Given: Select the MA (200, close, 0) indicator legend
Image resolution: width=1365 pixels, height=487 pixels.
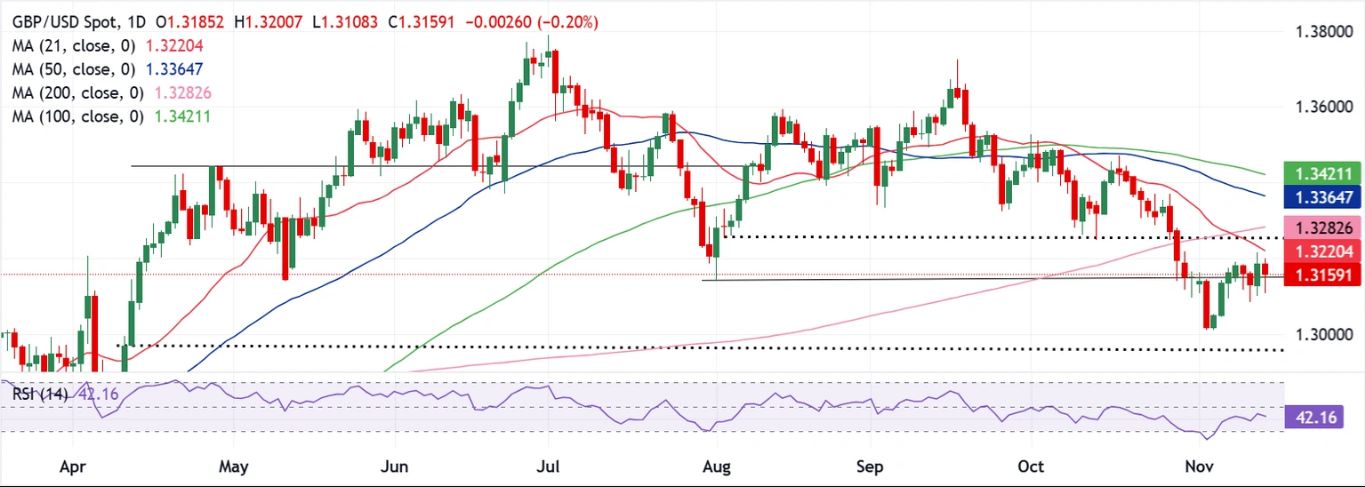Looking at the screenshot, I should (76, 91).
